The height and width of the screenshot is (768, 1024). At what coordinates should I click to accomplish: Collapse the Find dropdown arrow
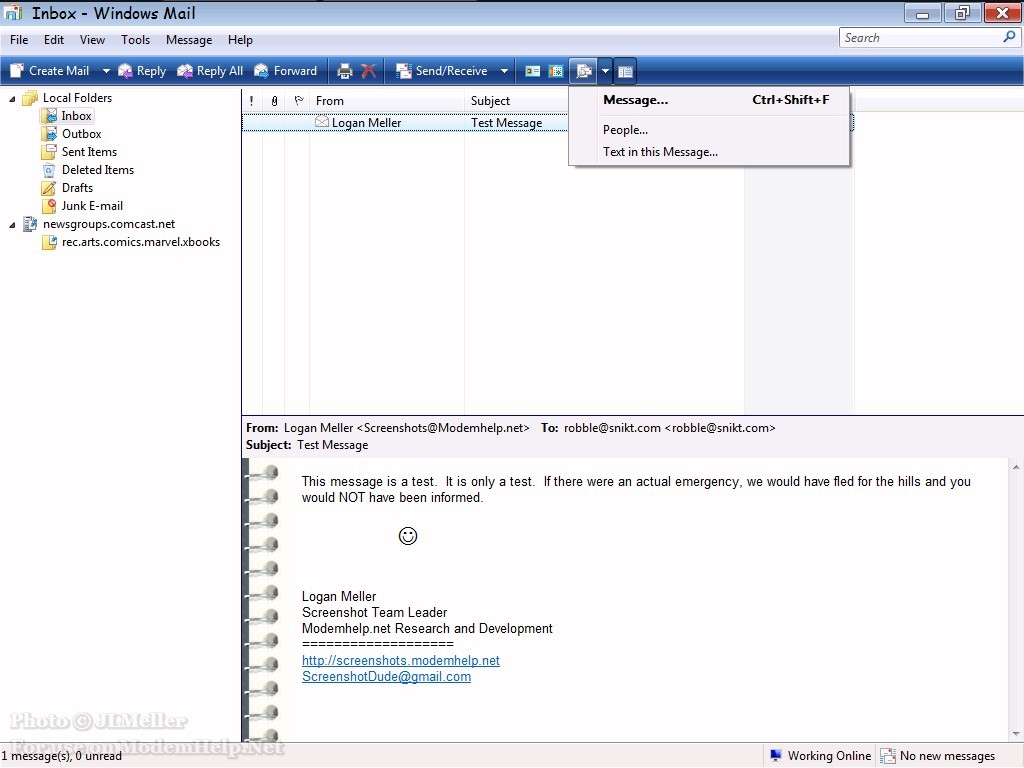605,71
